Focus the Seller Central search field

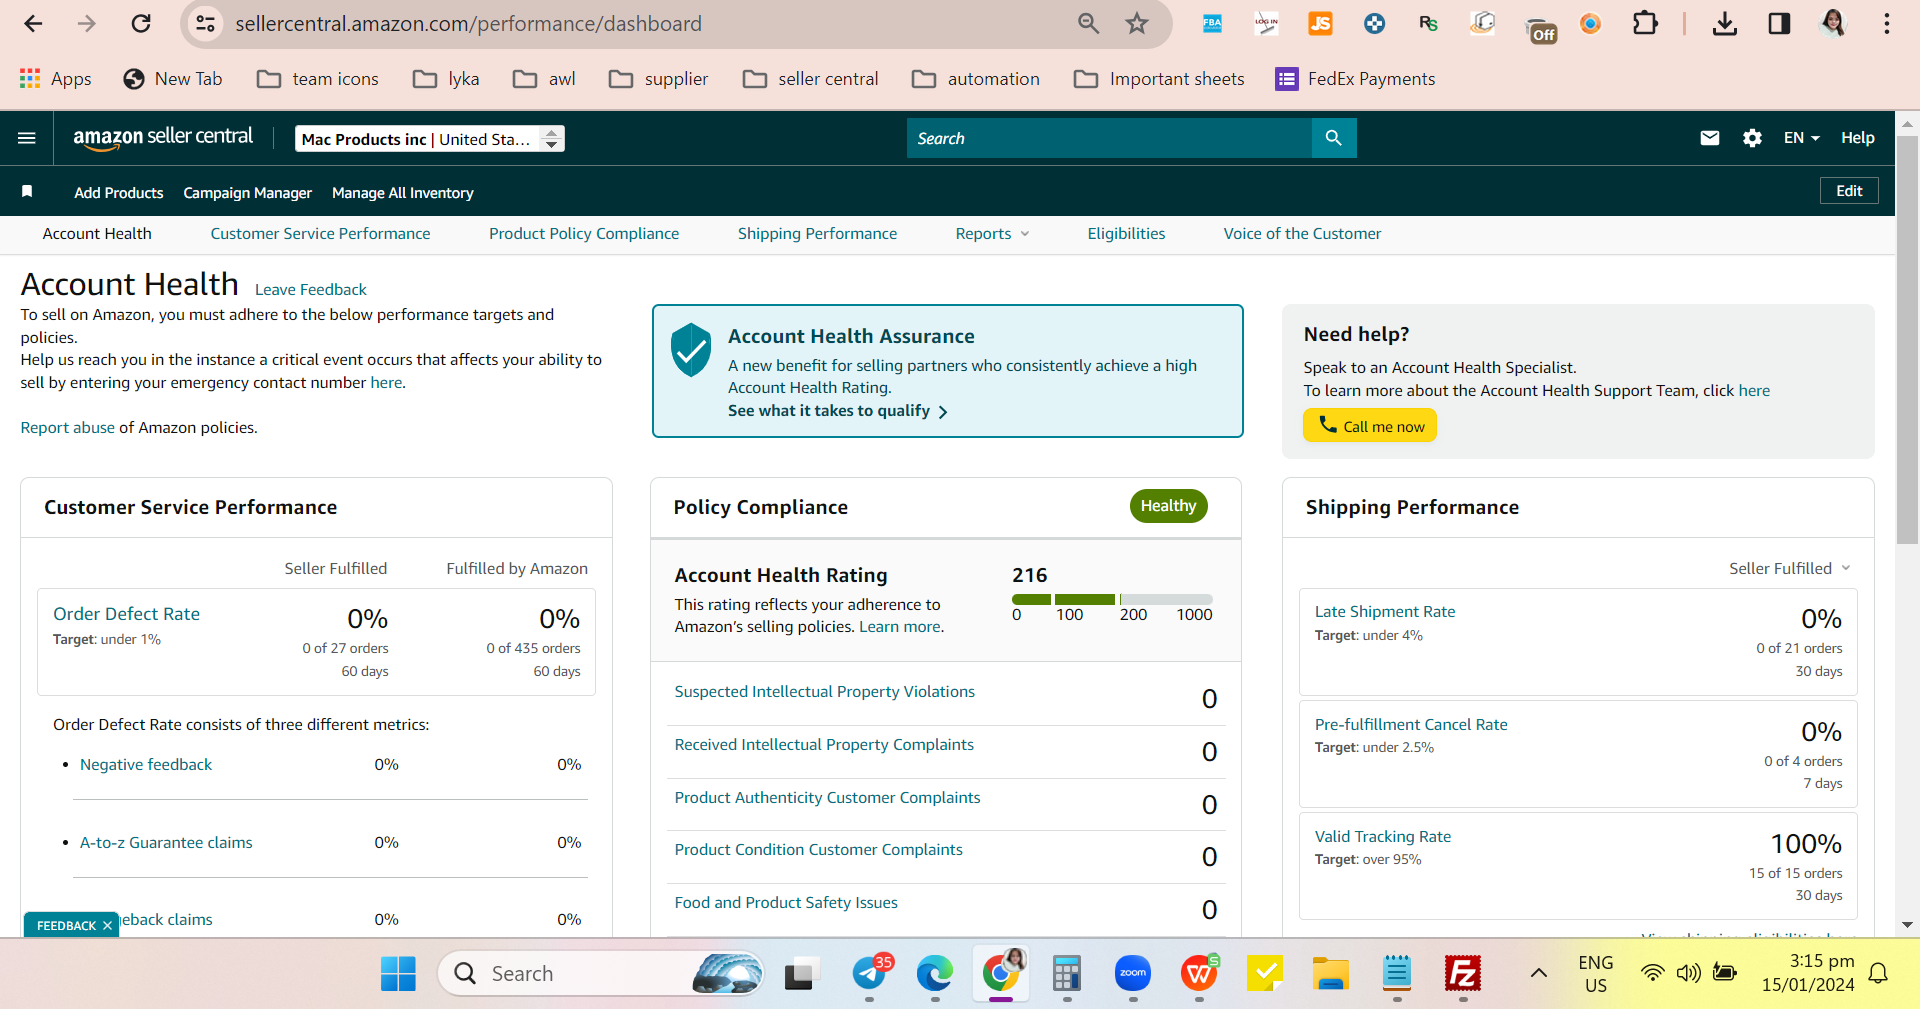(1109, 138)
